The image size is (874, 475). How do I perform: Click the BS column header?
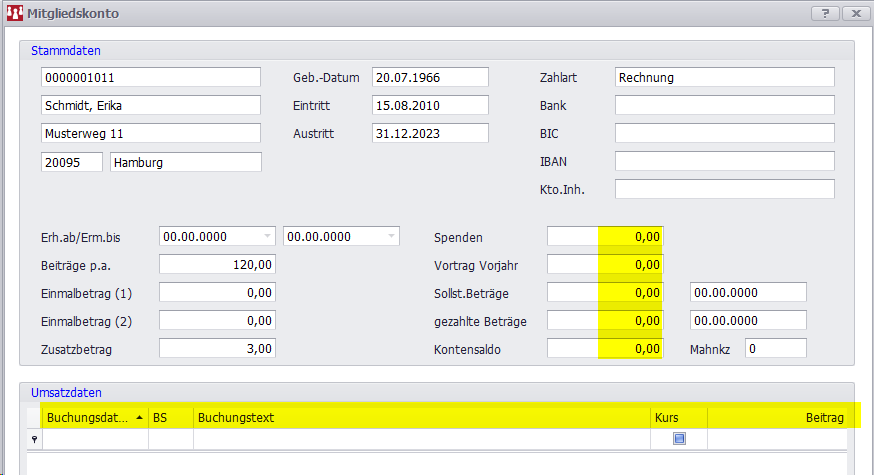(x=170, y=417)
